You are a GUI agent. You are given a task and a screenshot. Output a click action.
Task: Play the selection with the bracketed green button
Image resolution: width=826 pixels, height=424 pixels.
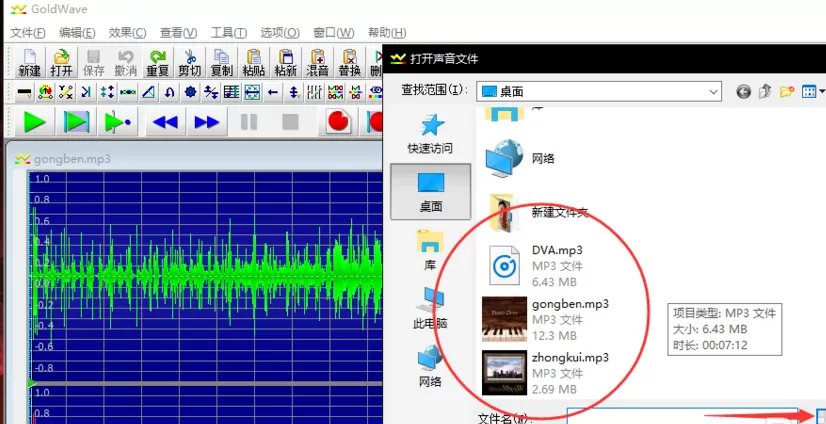76,122
